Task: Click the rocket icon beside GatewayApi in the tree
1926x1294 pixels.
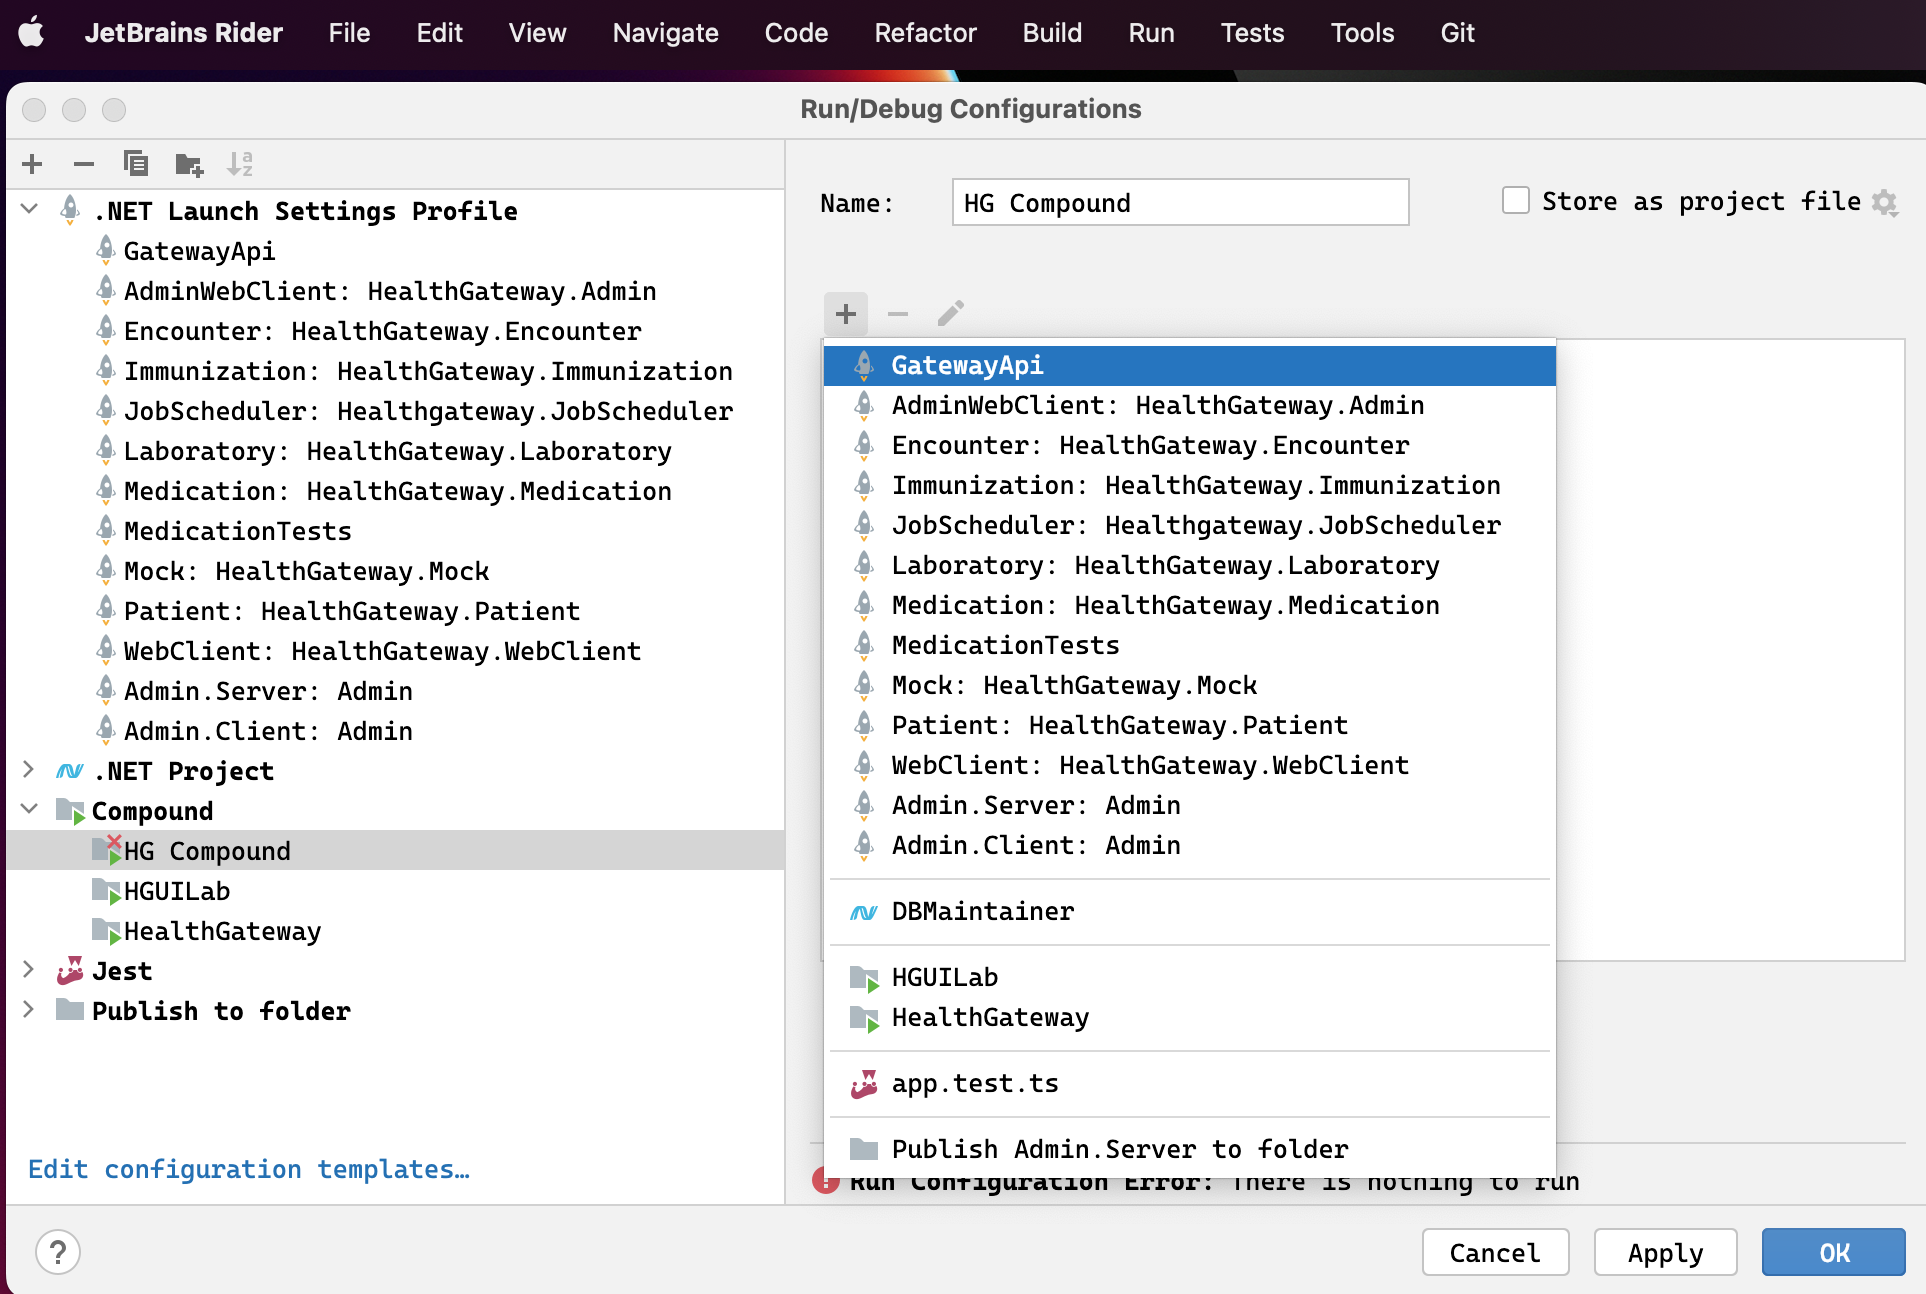Action: pyautogui.click(x=106, y=250)
